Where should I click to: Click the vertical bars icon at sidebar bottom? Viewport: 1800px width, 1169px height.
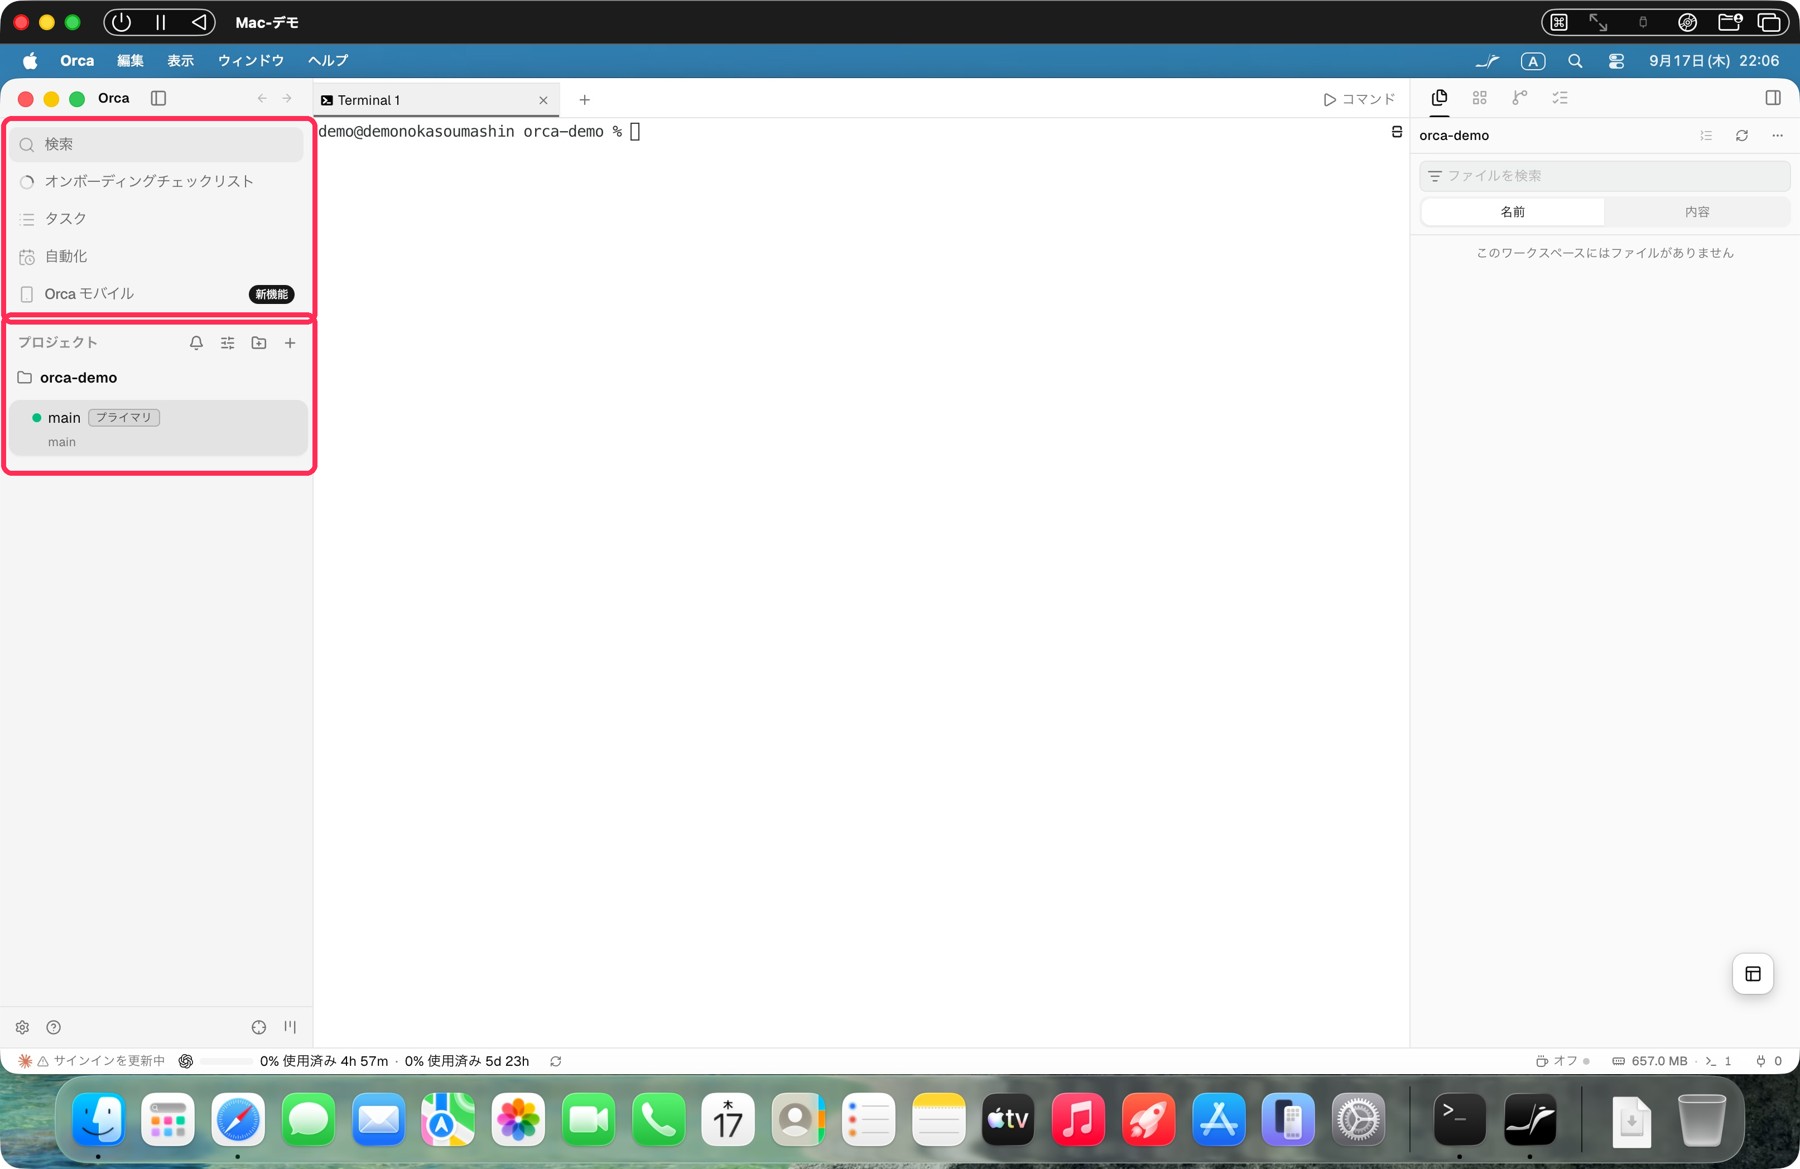[290, 1027]
